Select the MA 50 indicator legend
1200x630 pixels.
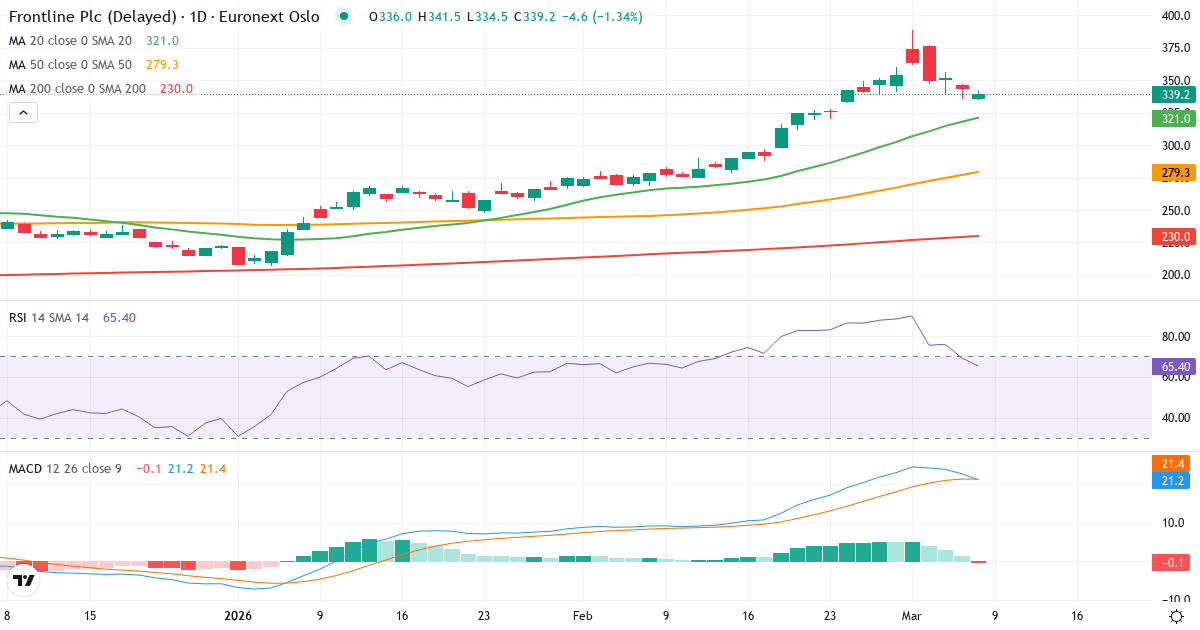pos(70,65)
